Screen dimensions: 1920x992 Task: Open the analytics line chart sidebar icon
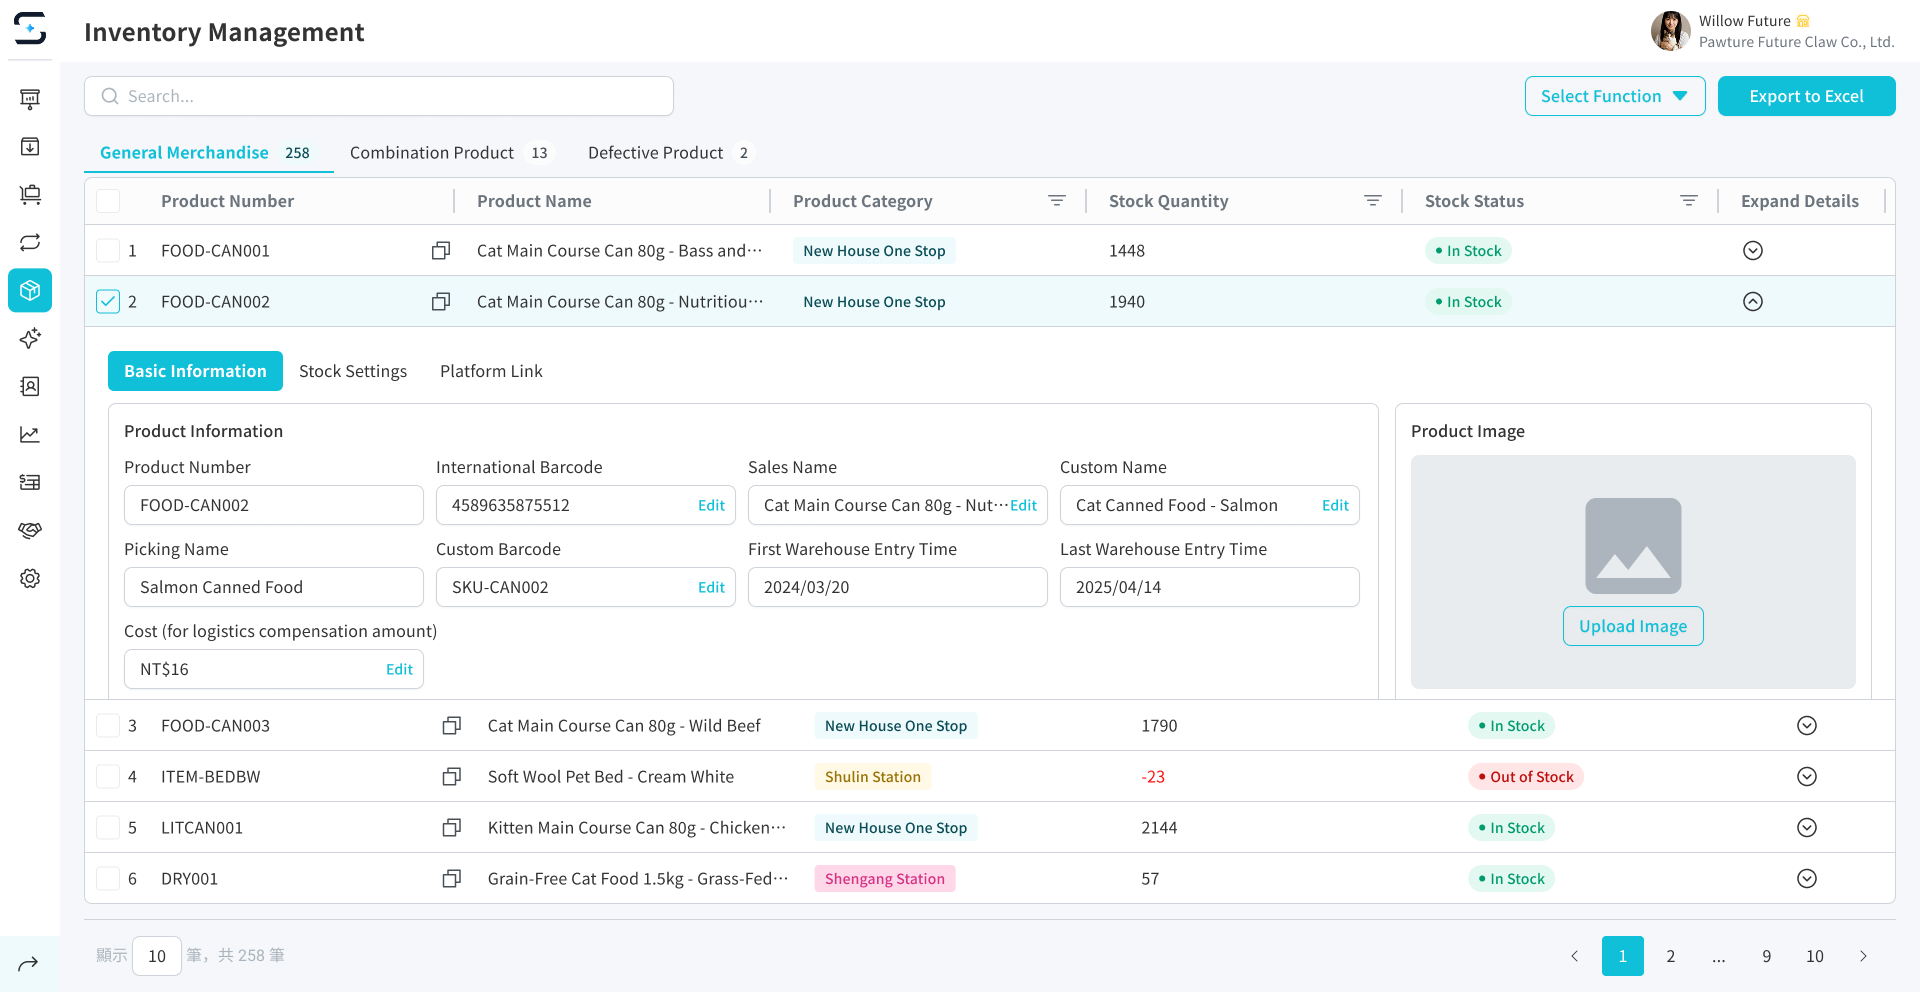(30, 435)
